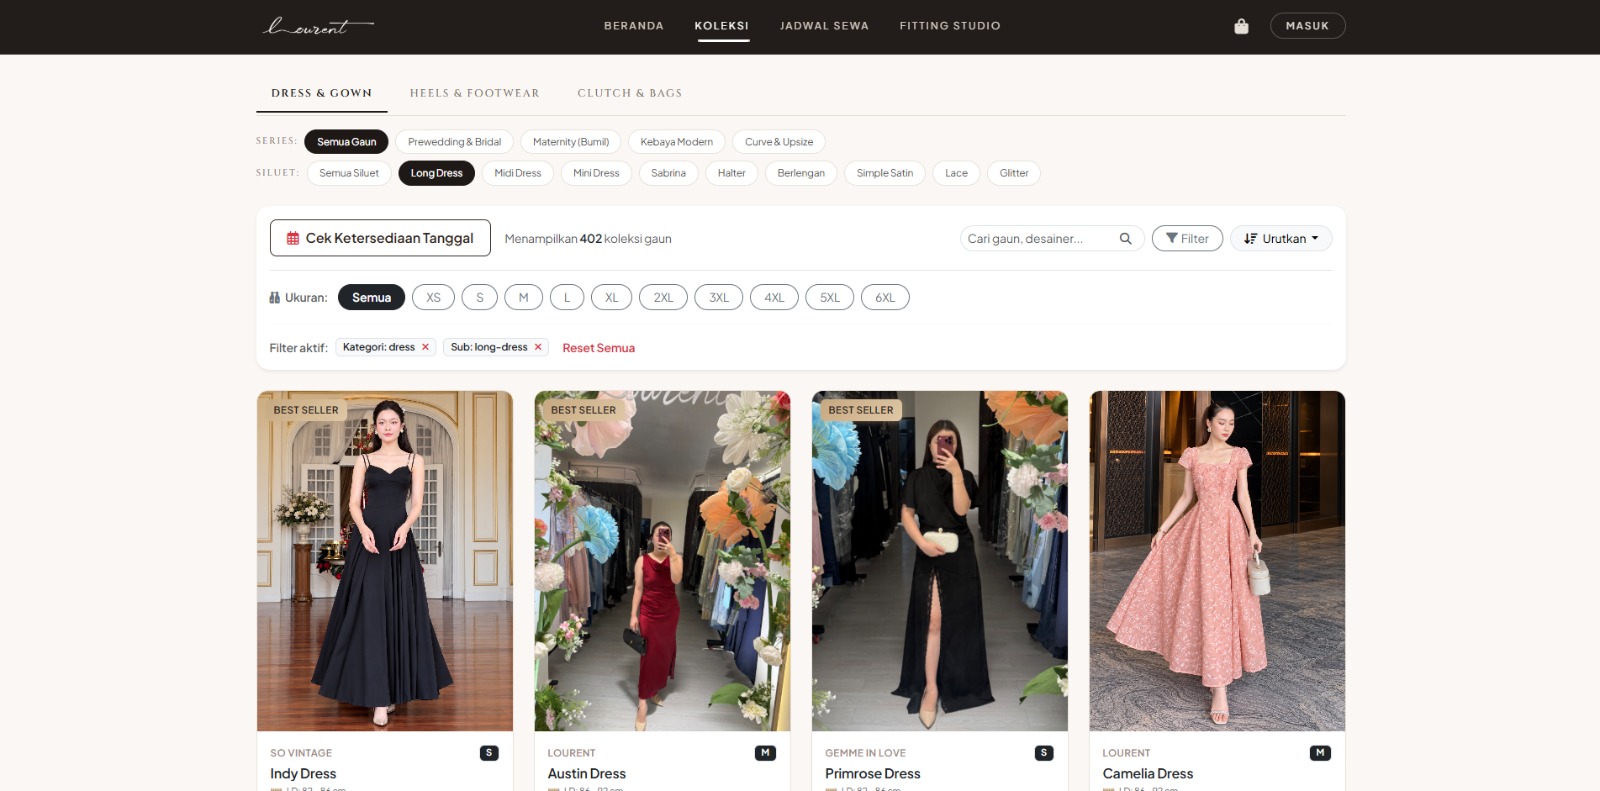
Task: Open the Cek Ketersediaan Tanggal date picker
Action: (380, 238)
